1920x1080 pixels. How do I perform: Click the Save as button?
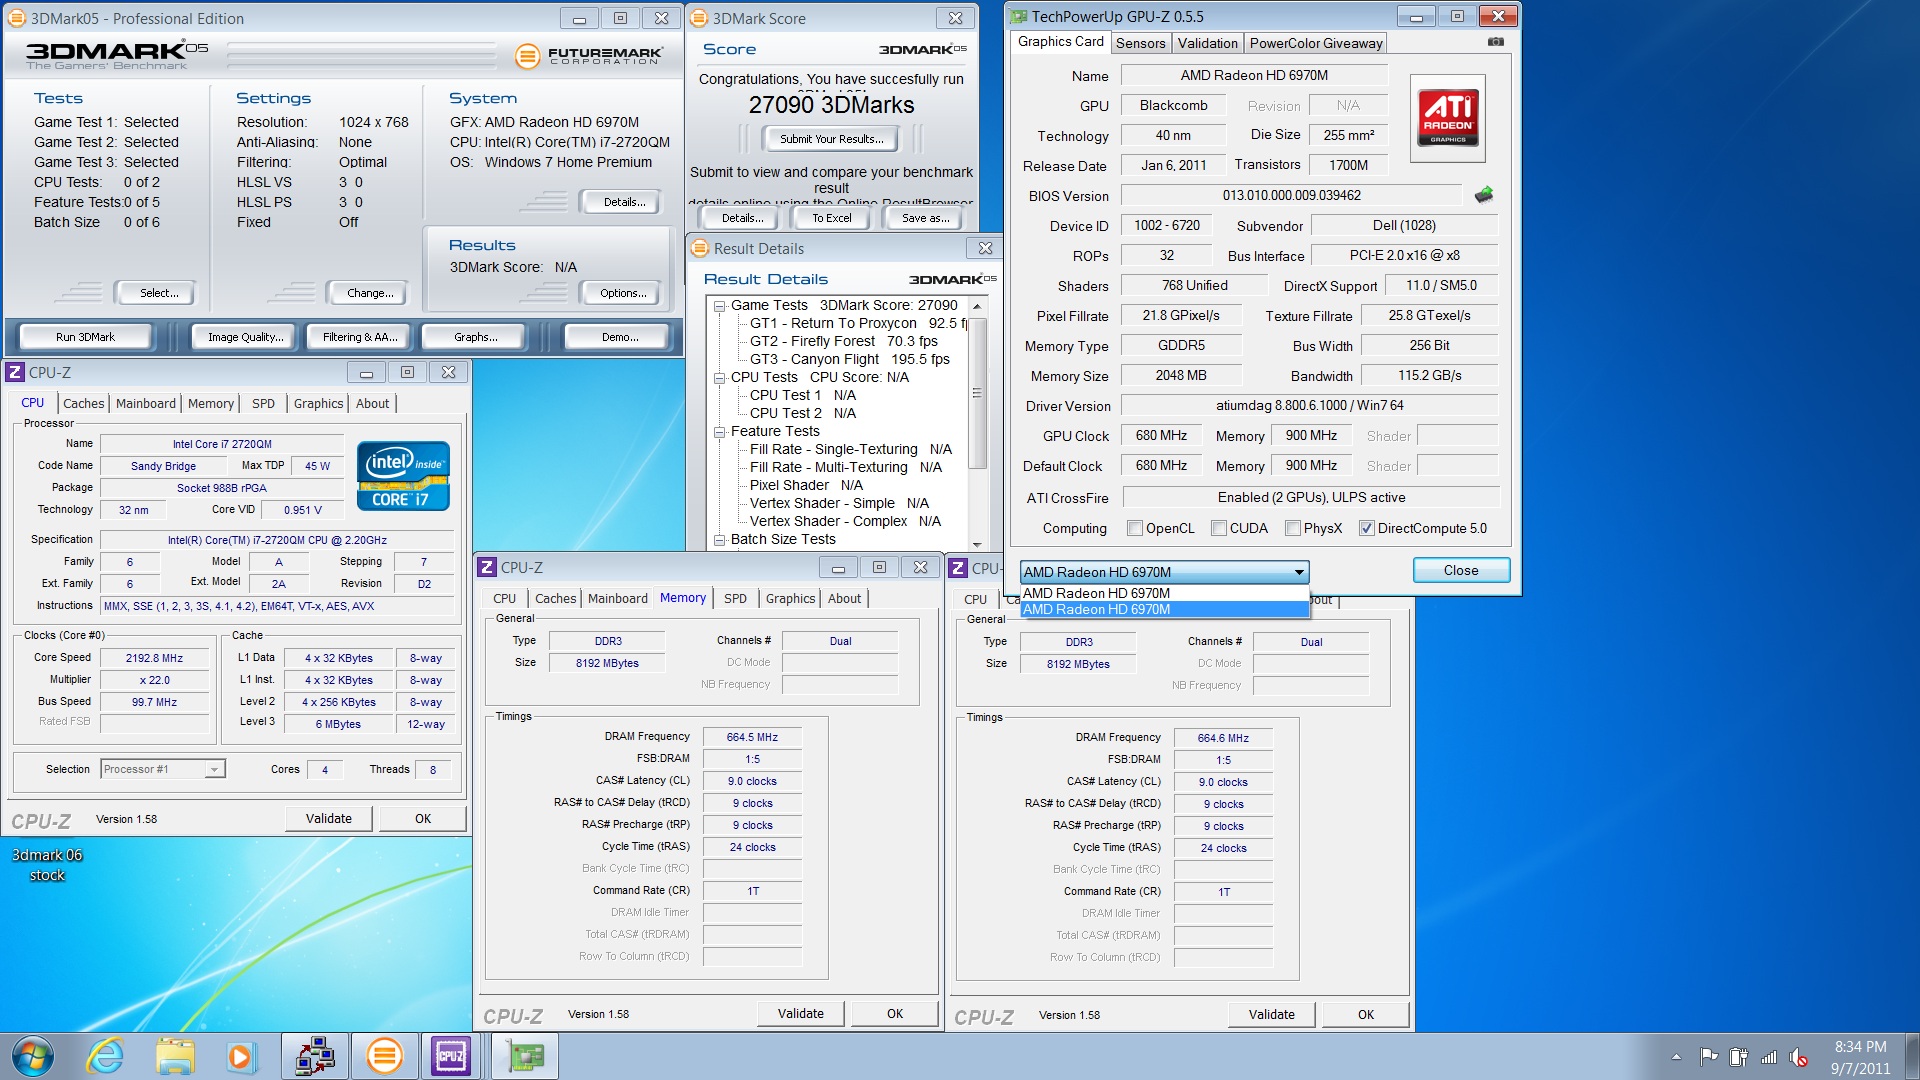[x=925, y=218]
